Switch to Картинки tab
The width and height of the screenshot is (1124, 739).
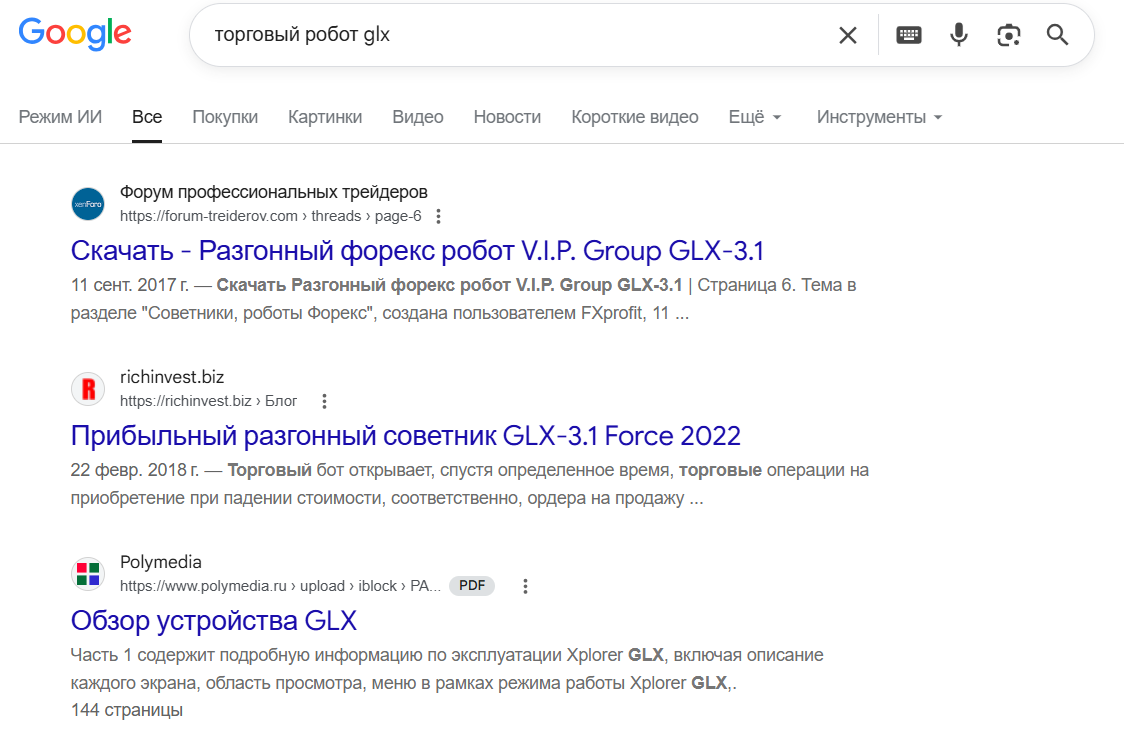(325, 117)
